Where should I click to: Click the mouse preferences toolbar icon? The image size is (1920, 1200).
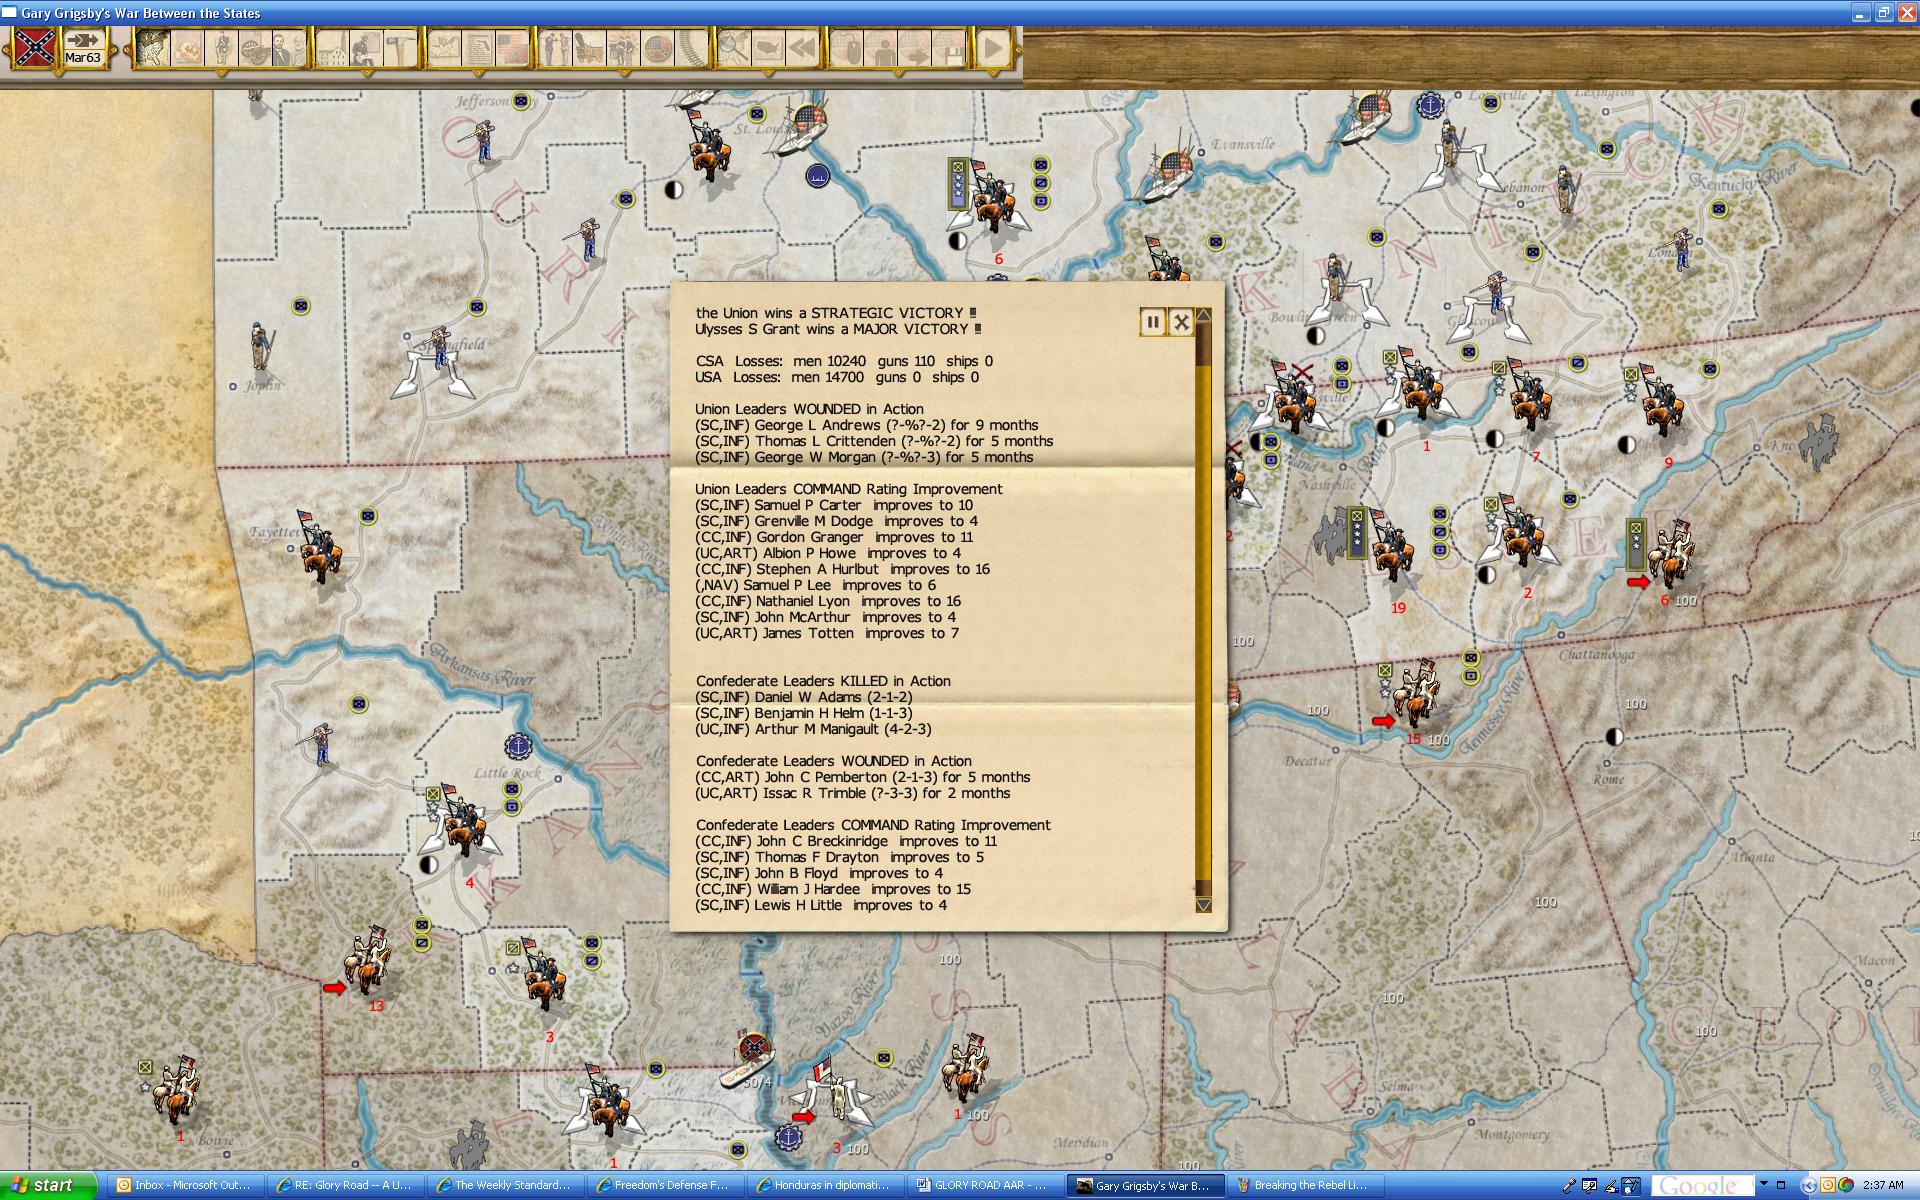[x=847, y=48]
